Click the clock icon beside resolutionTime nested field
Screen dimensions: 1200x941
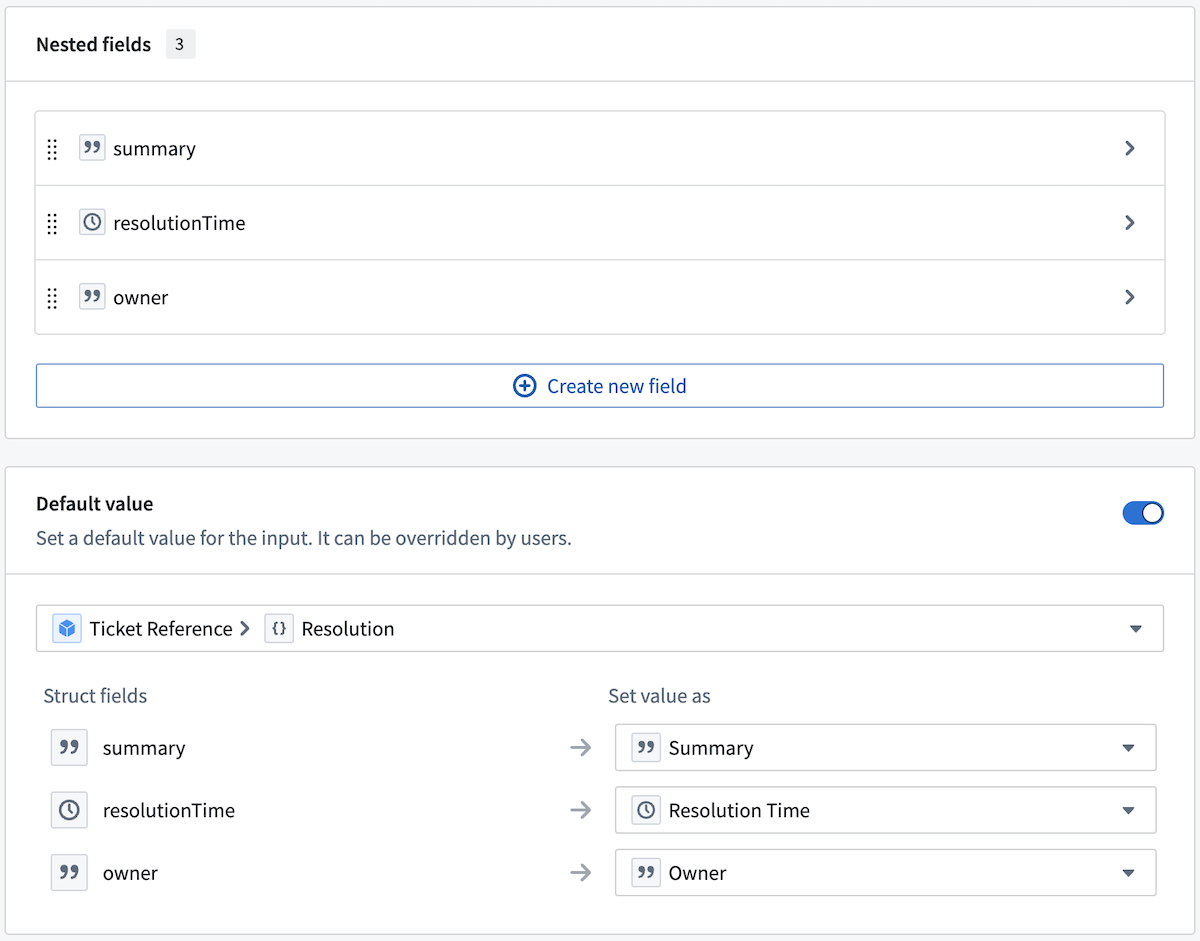pos(92,223)
